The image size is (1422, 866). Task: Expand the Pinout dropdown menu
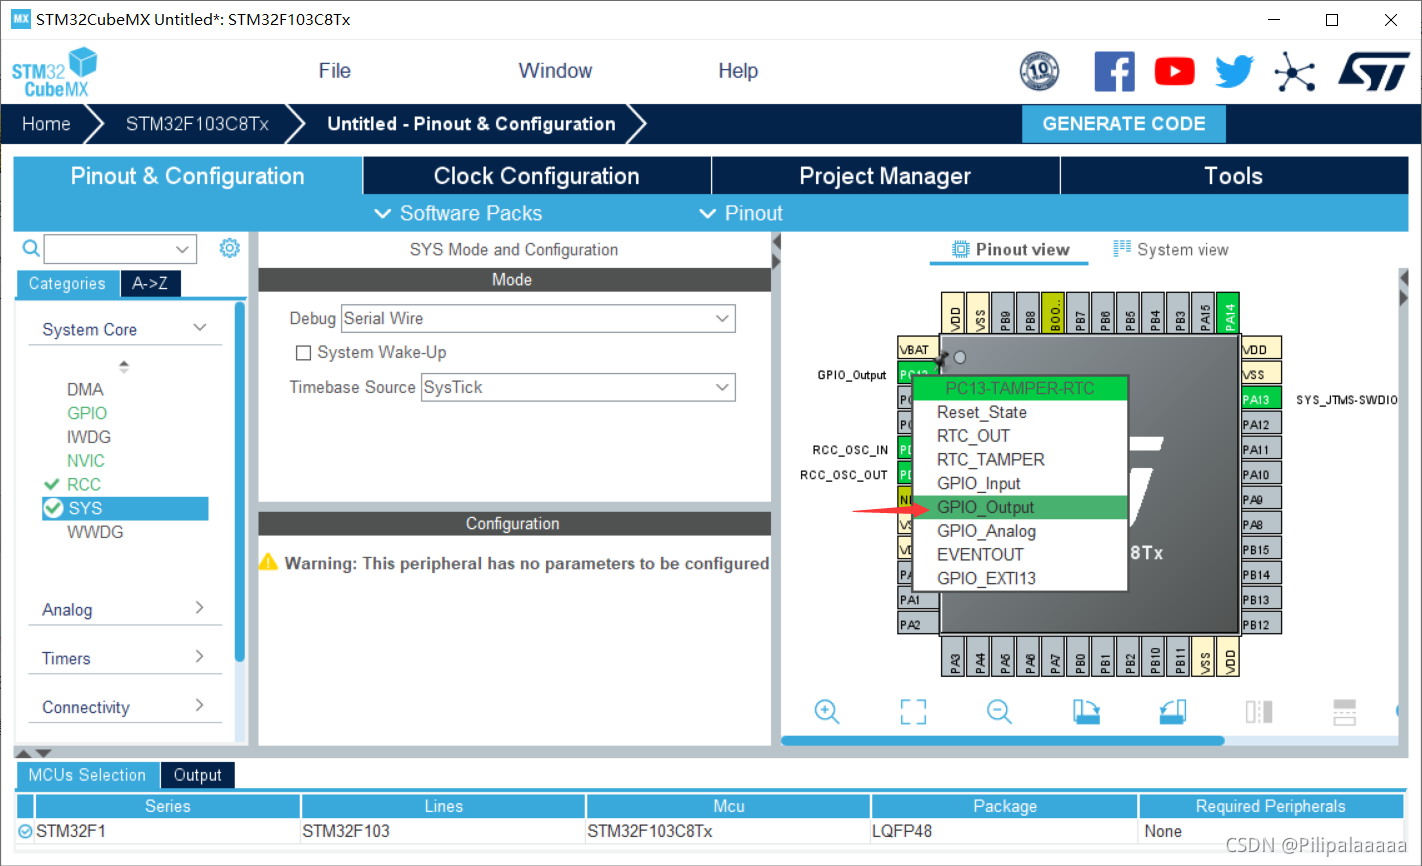[741, 213]
